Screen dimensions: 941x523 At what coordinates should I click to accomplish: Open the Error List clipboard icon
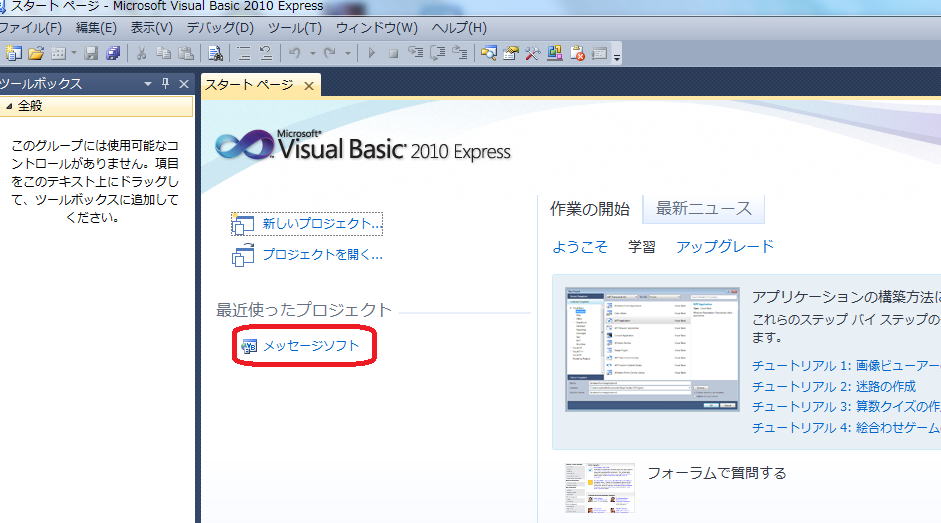coord(577,53)
